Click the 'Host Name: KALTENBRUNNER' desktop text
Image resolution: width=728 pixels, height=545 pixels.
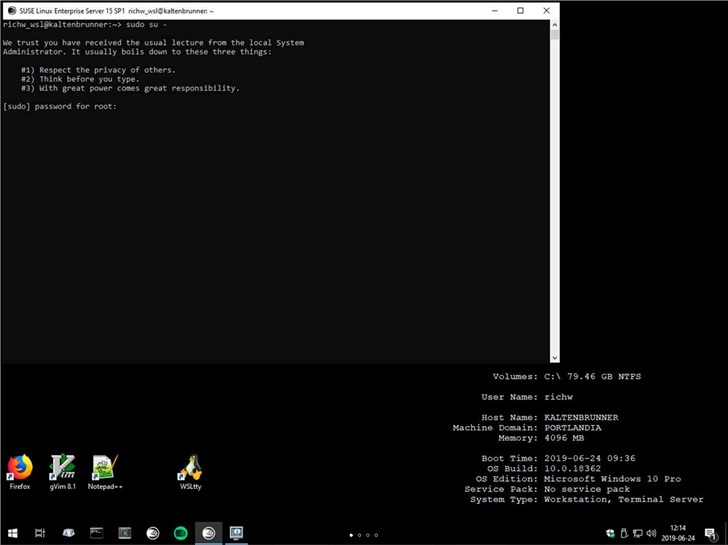click(x=550, y=417)
